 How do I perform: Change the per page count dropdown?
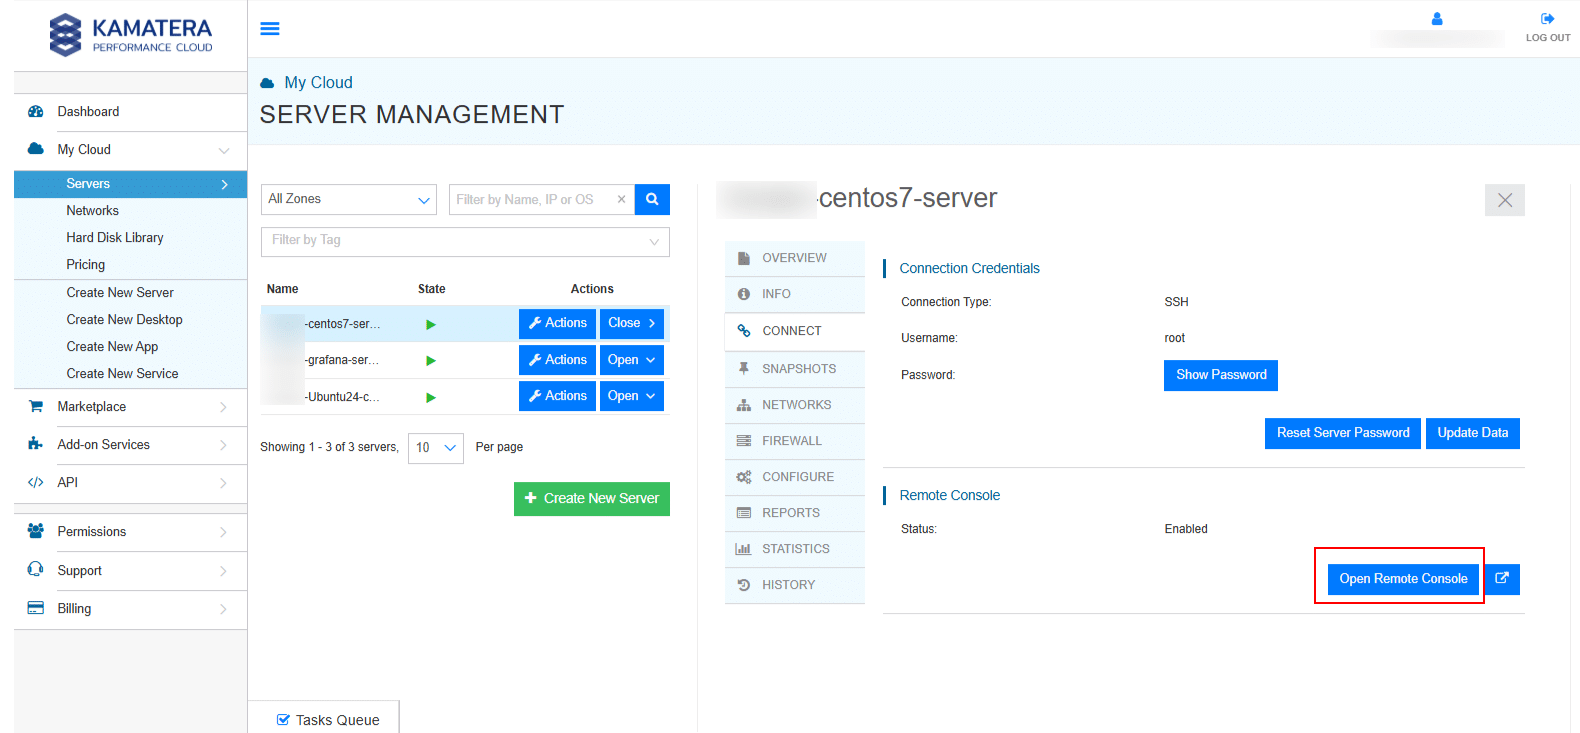[x=436, y=448]
